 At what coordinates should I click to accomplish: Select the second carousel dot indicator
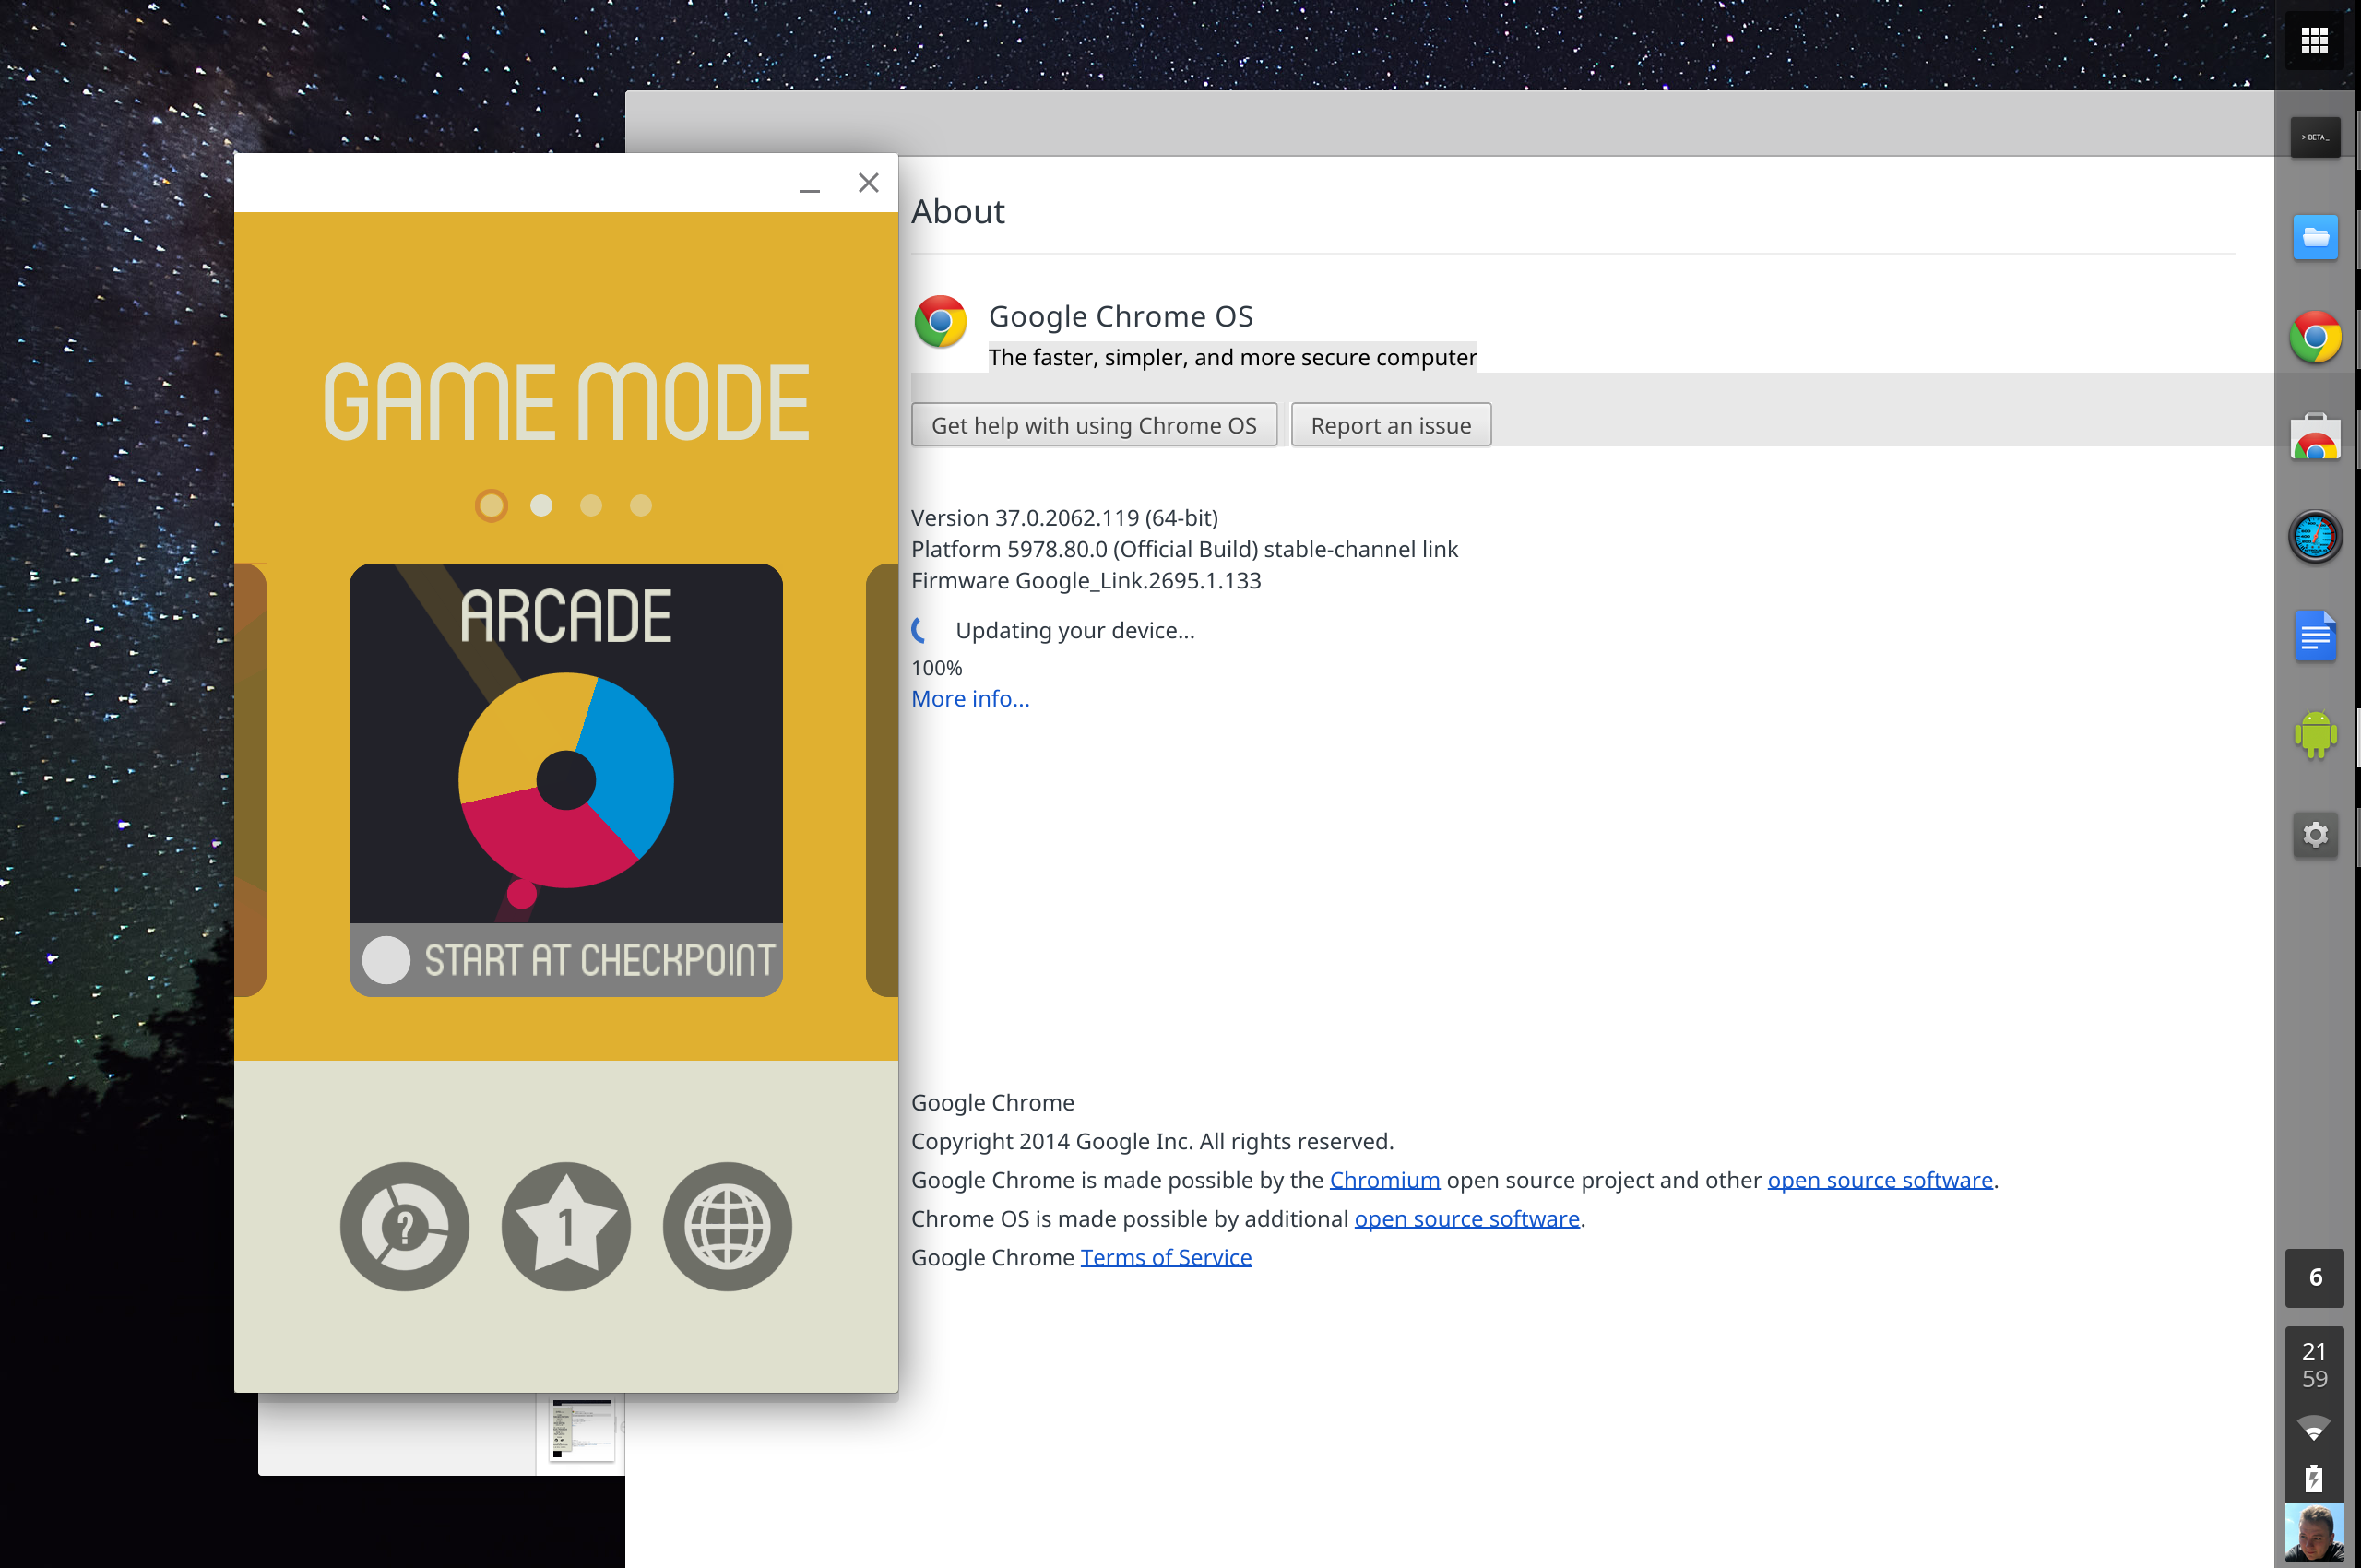coord(542,505)
